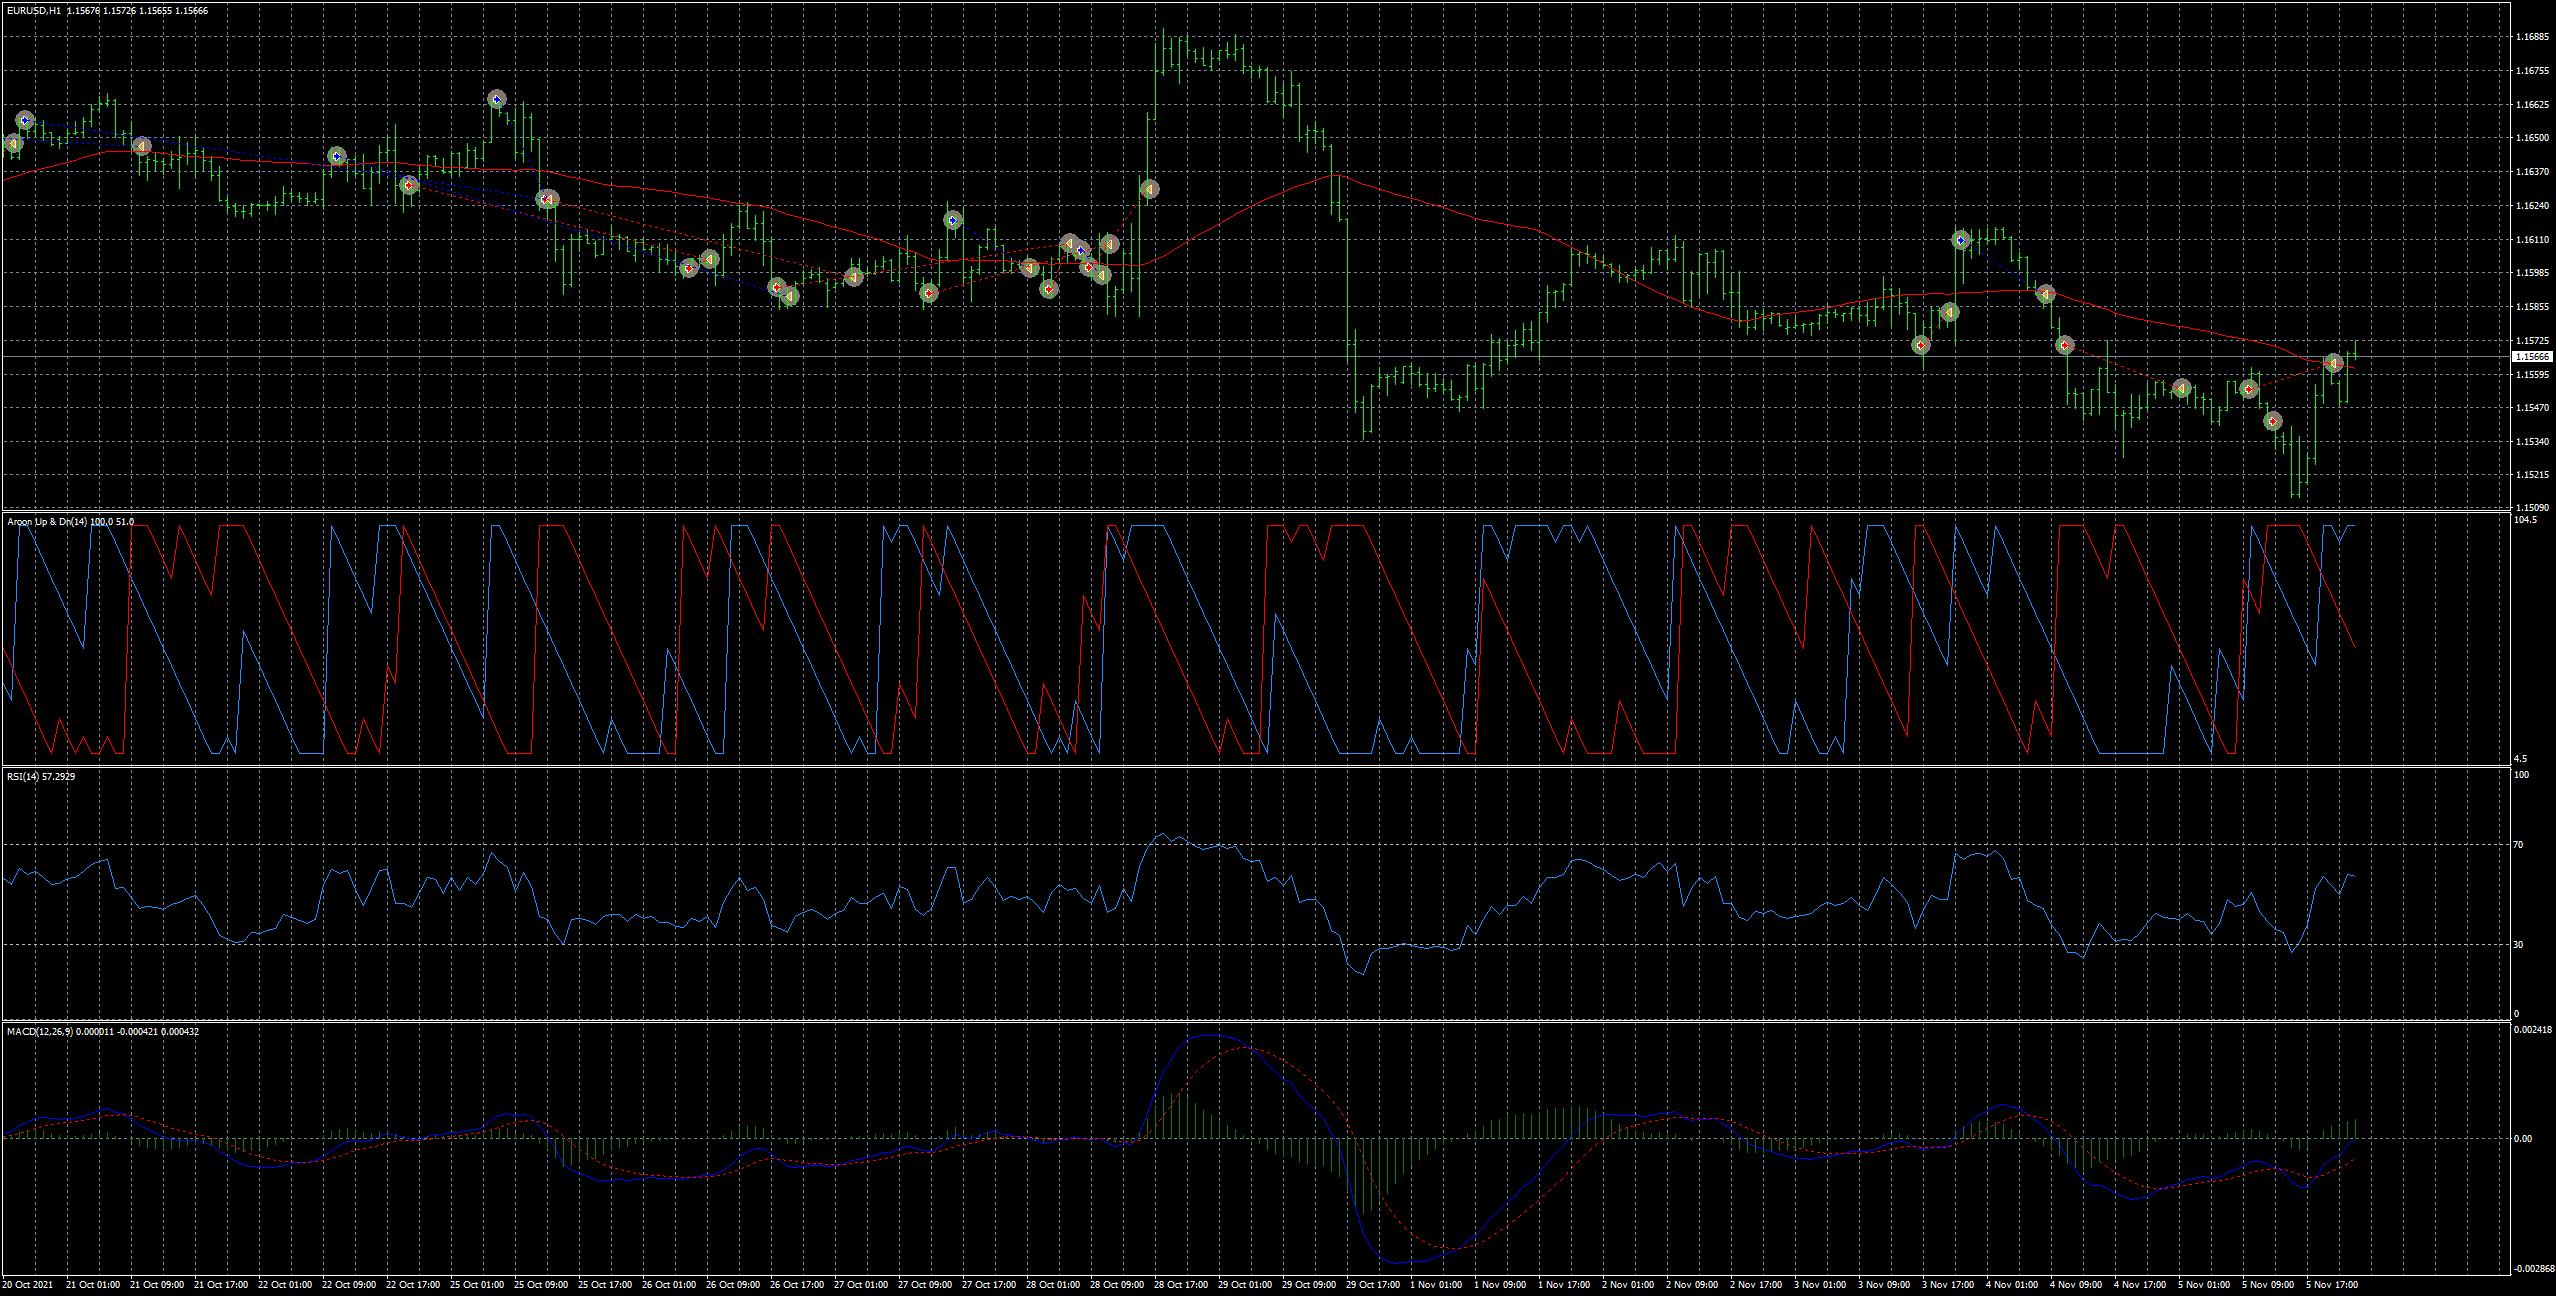Click the 1.15090 price axis label
The image size is (2556, 1296).
click(2532, 507)
